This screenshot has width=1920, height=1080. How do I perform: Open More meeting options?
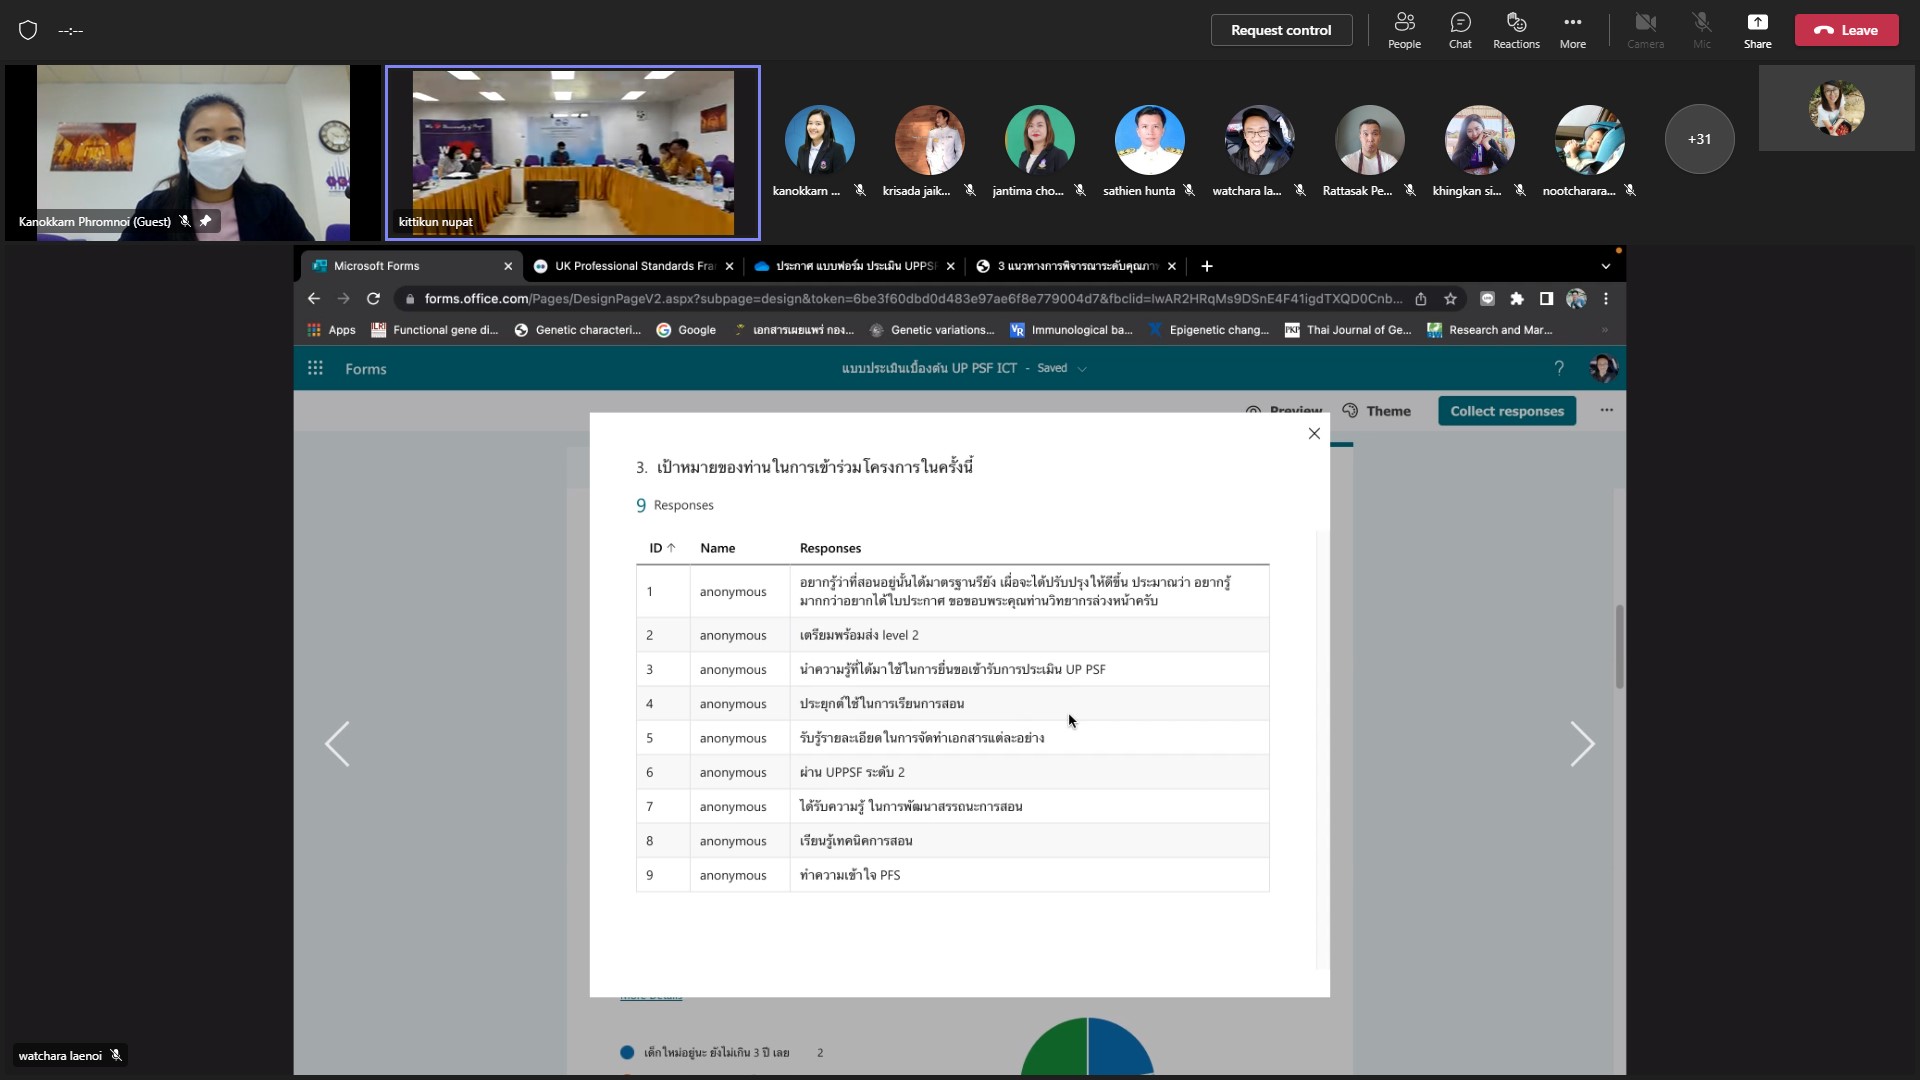[x=1572, y=30]
